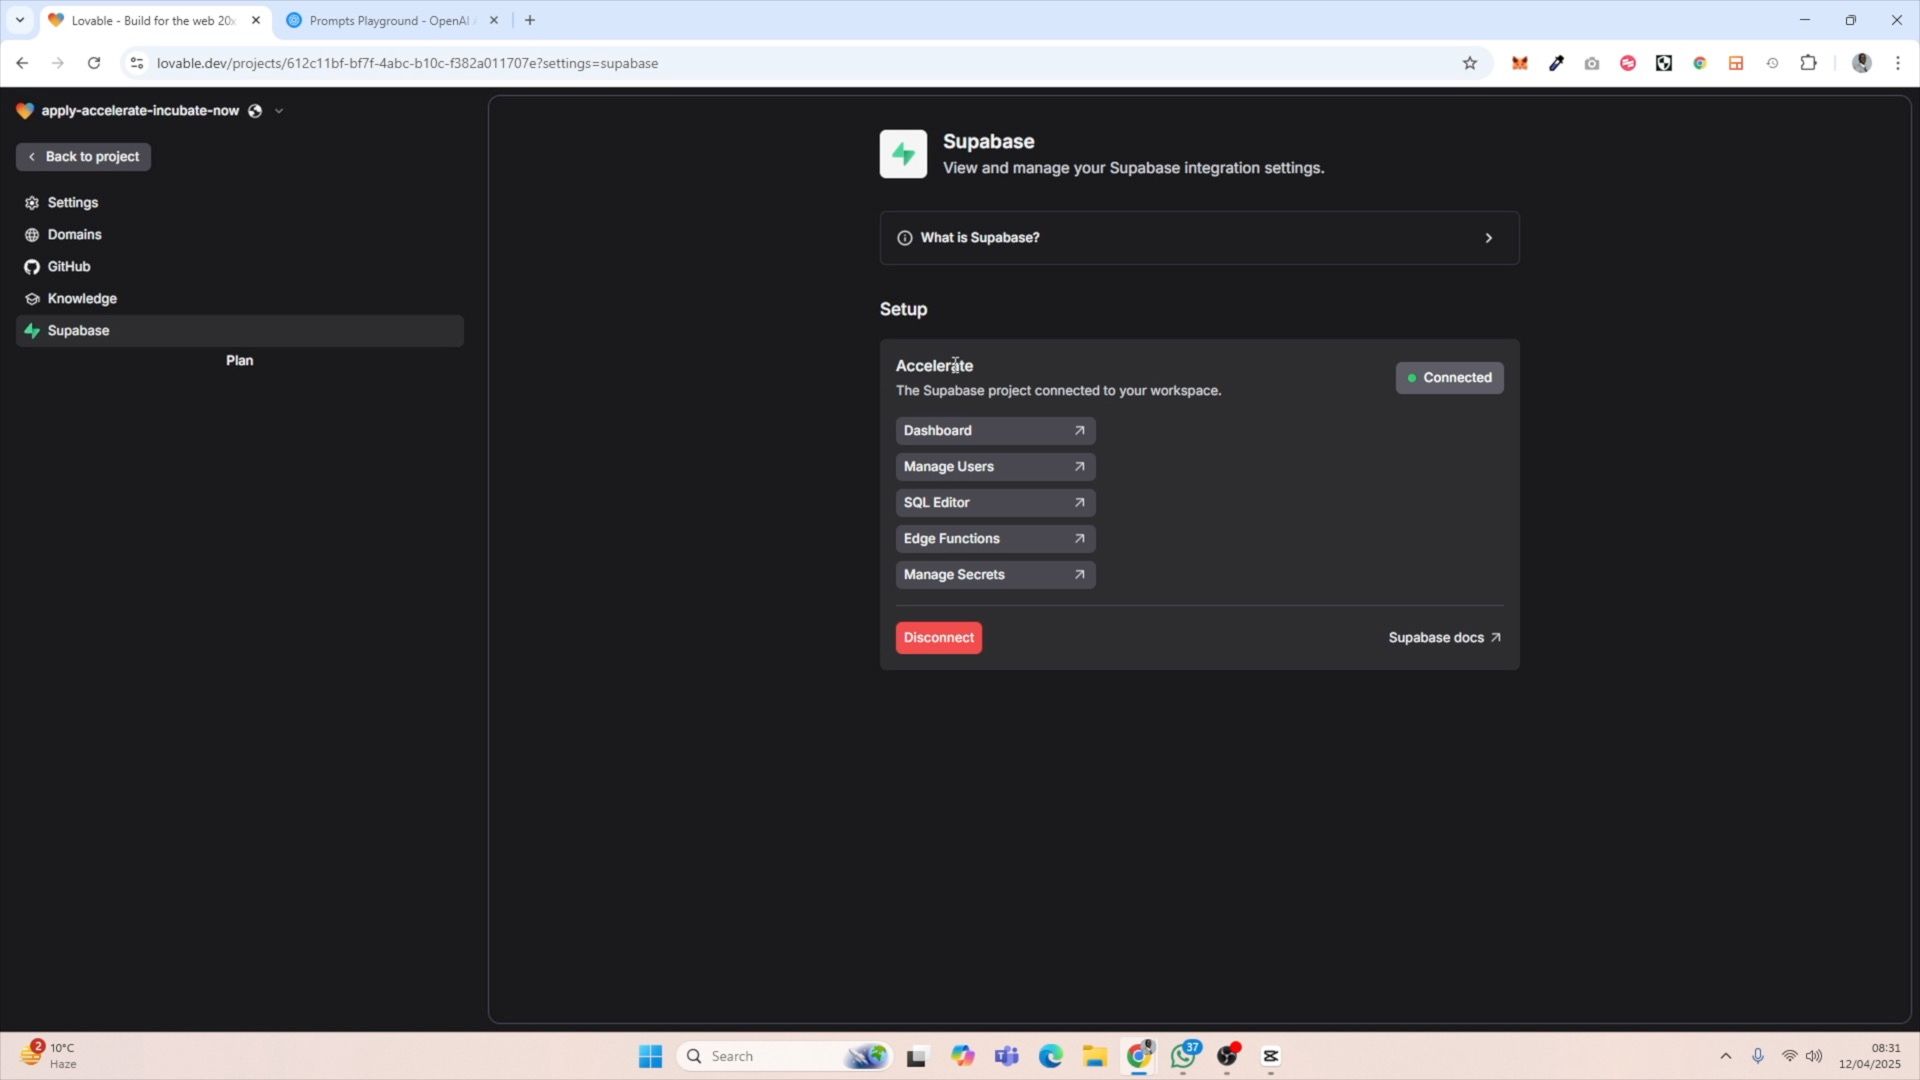Go back to the project

84,157
